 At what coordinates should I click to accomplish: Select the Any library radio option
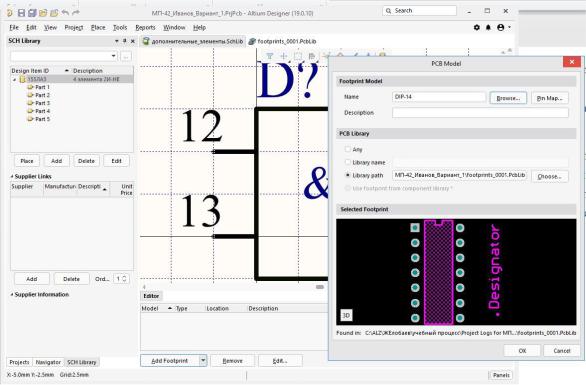(348, 149)
